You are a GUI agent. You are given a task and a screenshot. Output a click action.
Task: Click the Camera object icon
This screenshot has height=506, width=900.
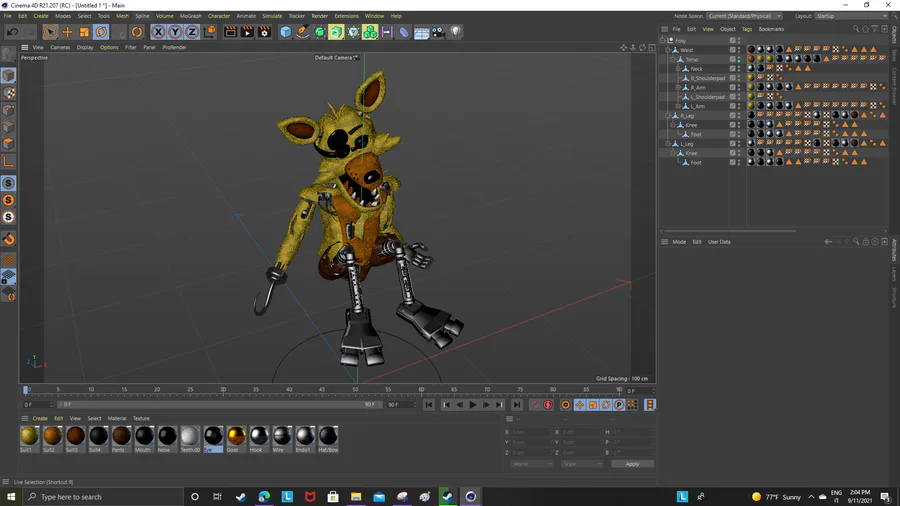point(438,32)
